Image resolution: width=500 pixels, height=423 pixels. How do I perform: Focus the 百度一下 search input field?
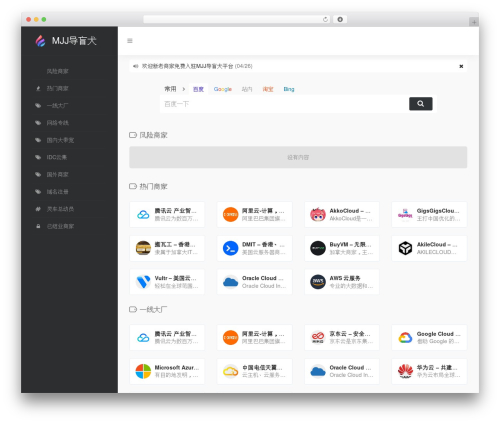coord(284,104)
